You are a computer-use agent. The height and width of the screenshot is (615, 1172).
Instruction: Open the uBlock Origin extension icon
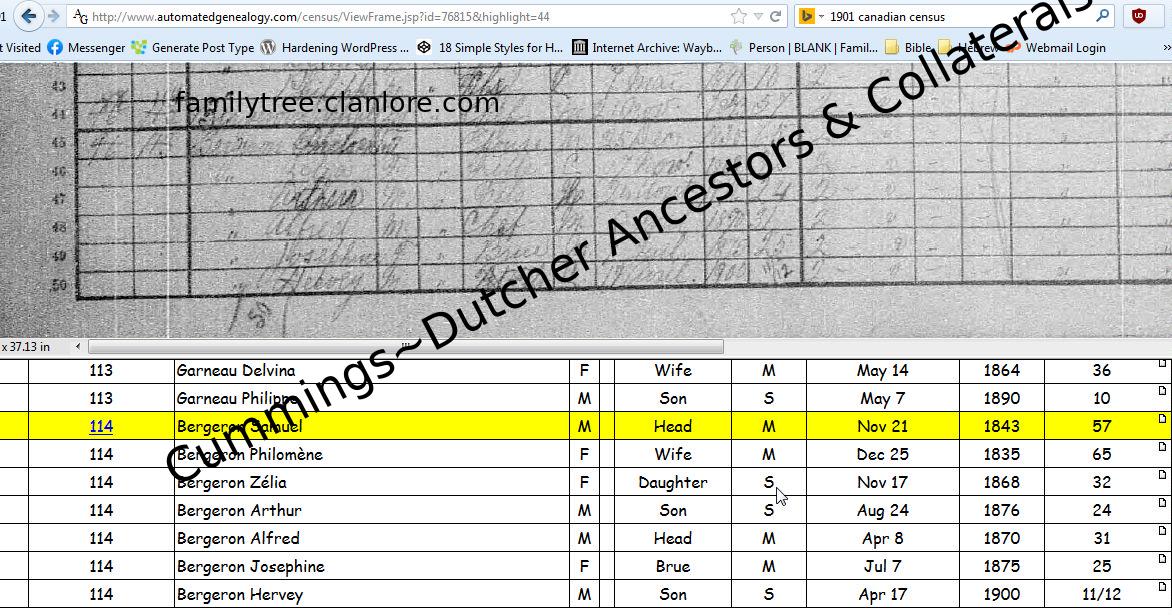tap(1138, 16)
